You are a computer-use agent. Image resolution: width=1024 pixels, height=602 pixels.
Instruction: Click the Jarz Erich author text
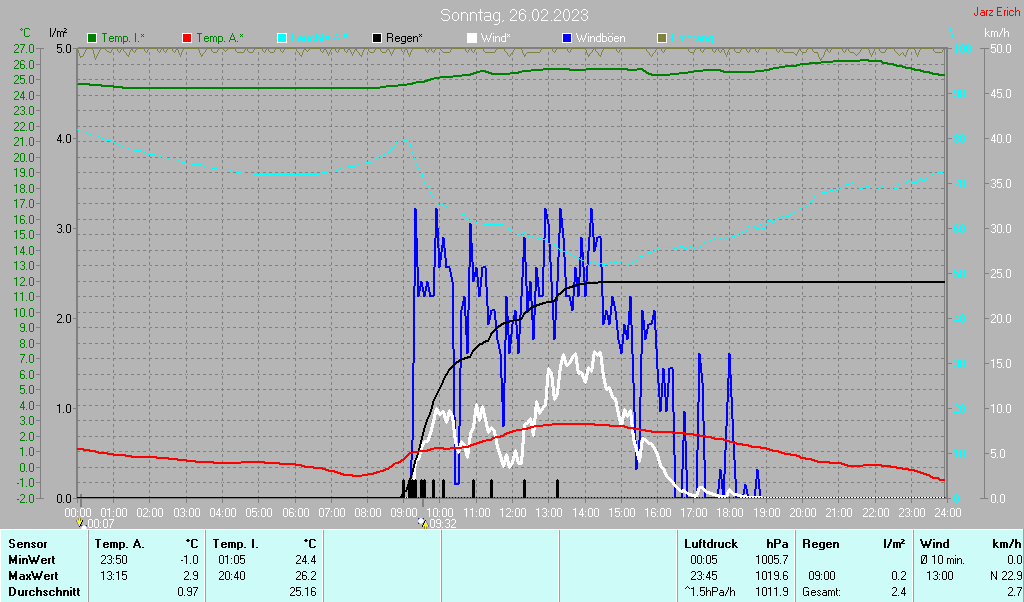[997, 13]
